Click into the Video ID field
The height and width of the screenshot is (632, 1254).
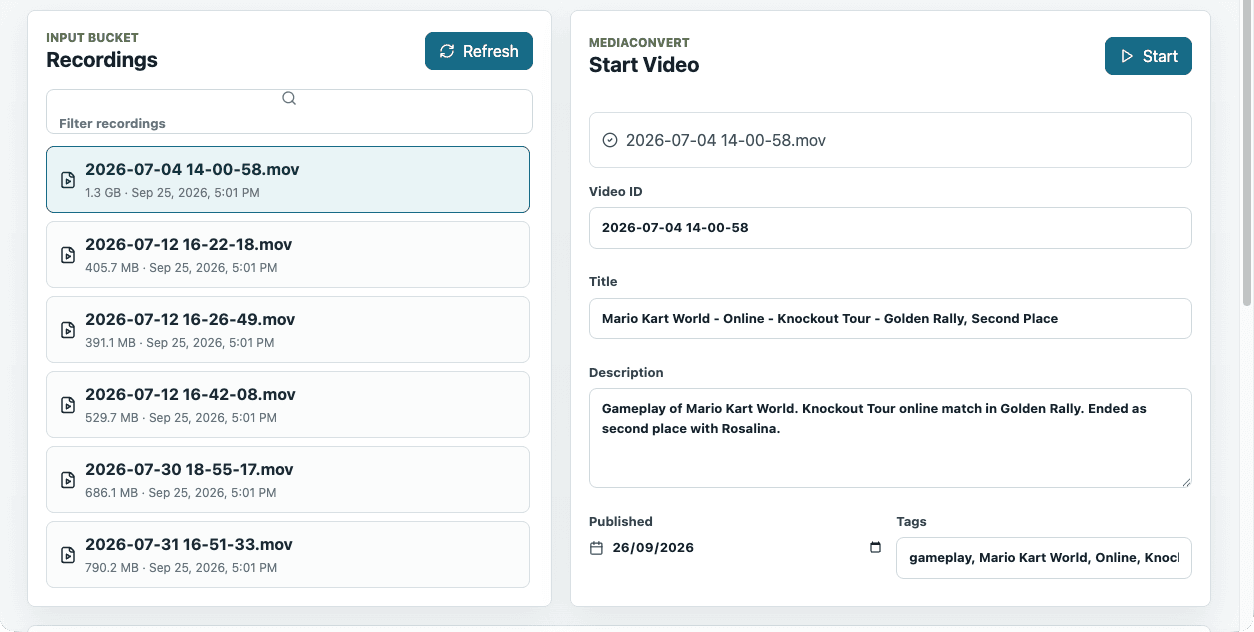[890, 228]
